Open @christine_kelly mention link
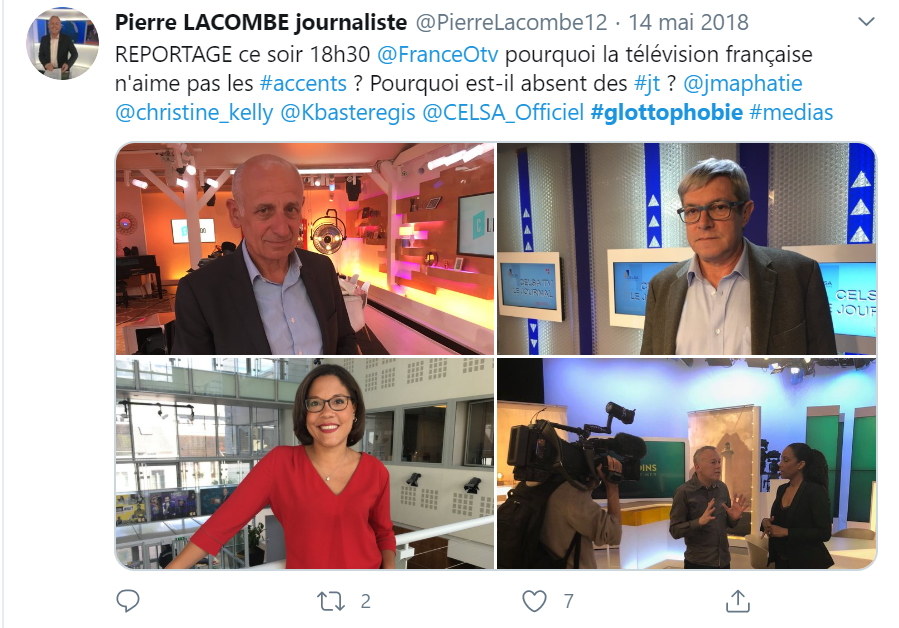This screenshot has width=899, height=628. pyautogui.click(x=194, y=112)
